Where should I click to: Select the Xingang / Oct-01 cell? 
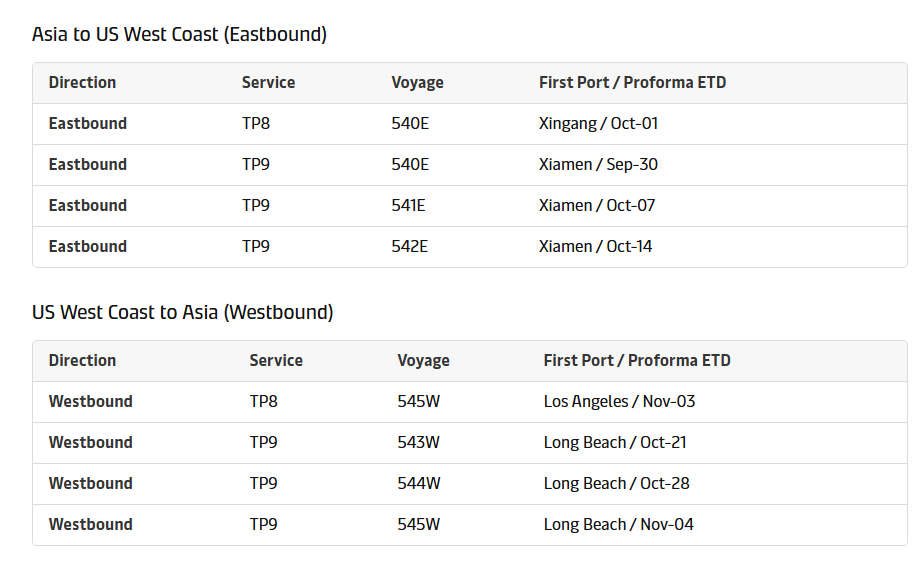pos(598,124)
